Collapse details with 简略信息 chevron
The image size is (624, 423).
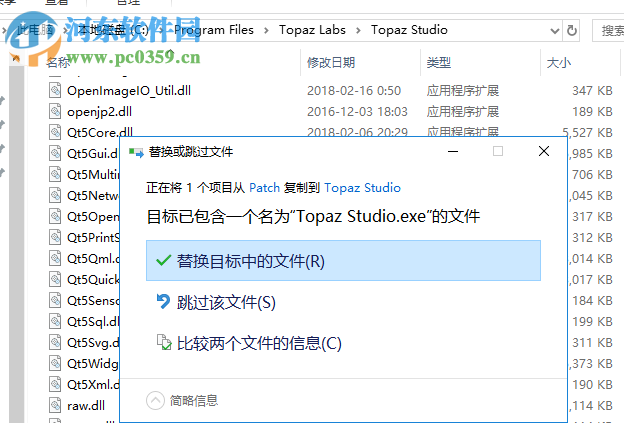155,400
